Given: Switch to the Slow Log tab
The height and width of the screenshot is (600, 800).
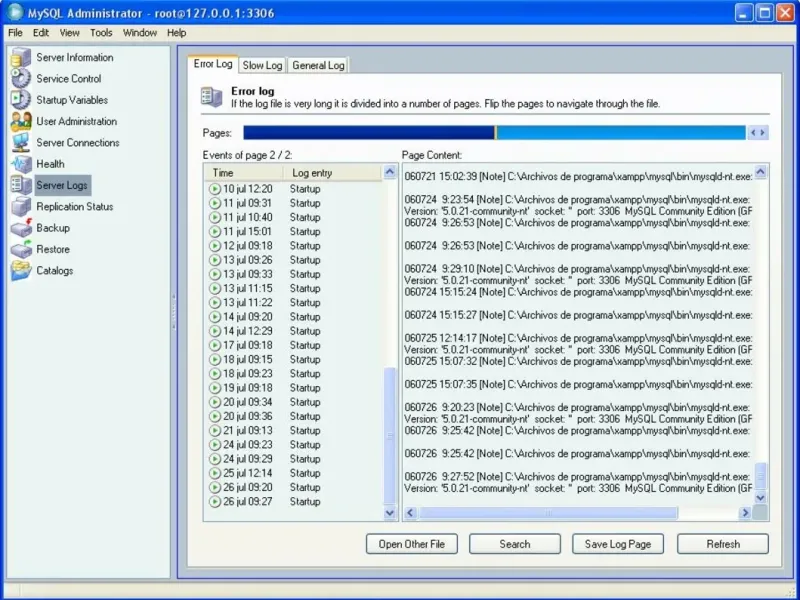Looking at the screenshot, I should coord(262,65).
